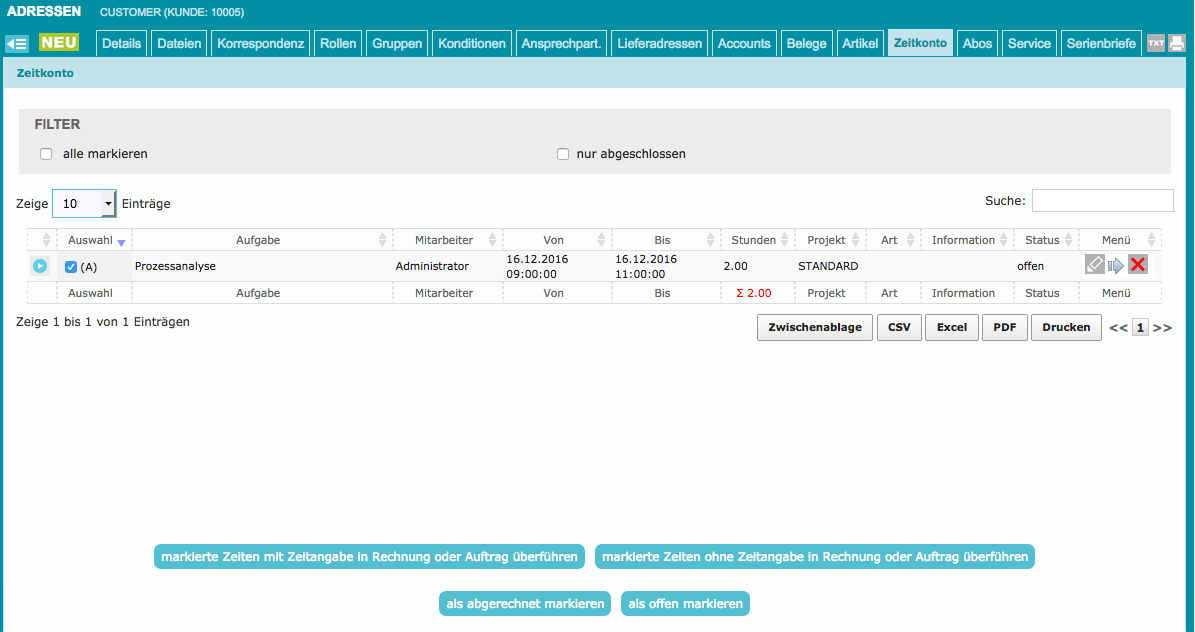This screenshot has height=632, width=1195.
Task: Click the edit pencil icon for Prozessanalyse
Action: 1095,265
